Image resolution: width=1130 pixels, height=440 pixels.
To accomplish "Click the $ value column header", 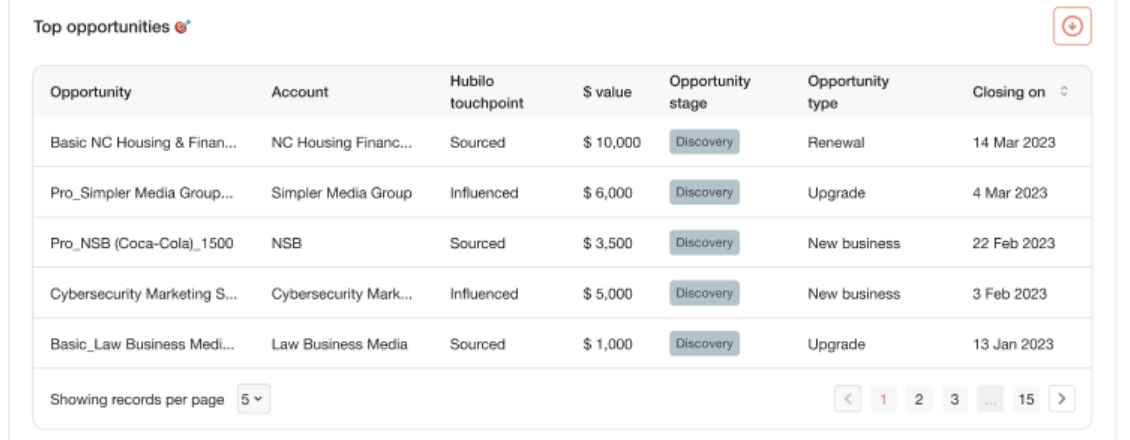I will click(607, 92).
